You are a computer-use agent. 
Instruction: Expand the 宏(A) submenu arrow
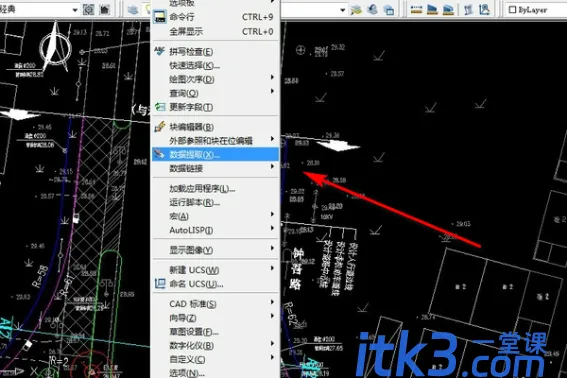[272, 214]
